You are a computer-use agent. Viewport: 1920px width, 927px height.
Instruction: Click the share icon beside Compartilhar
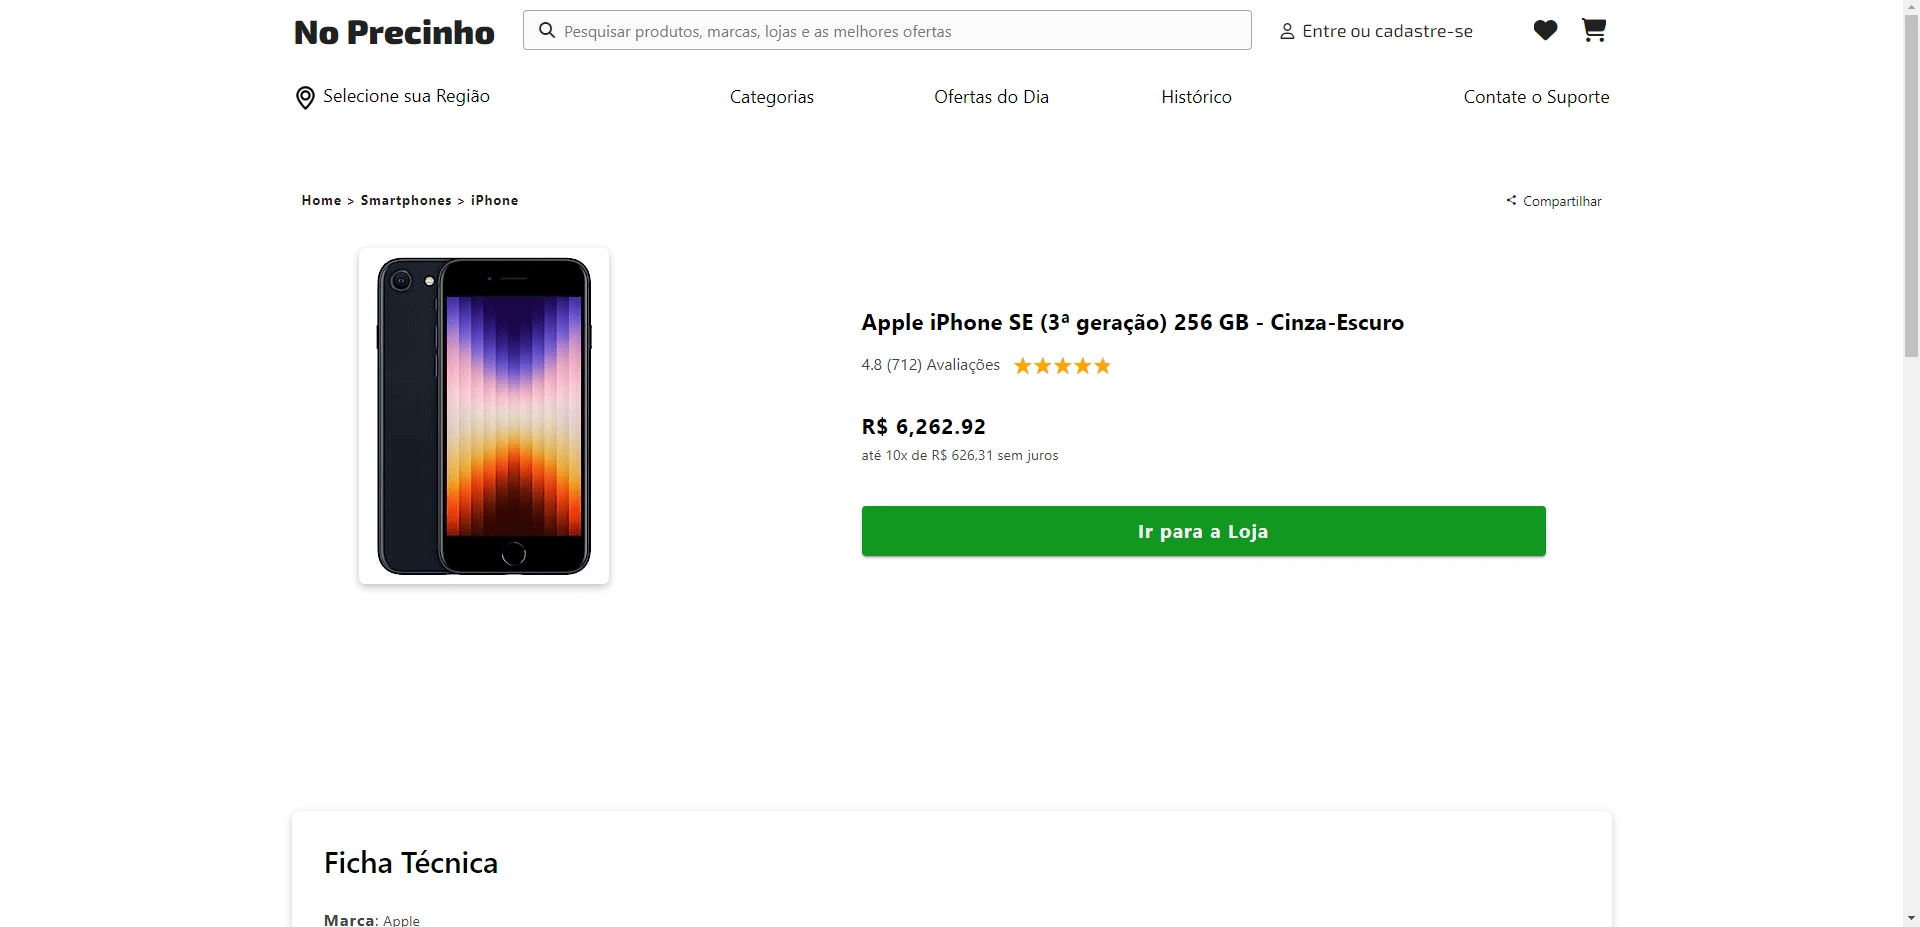tap(1511, 201)
